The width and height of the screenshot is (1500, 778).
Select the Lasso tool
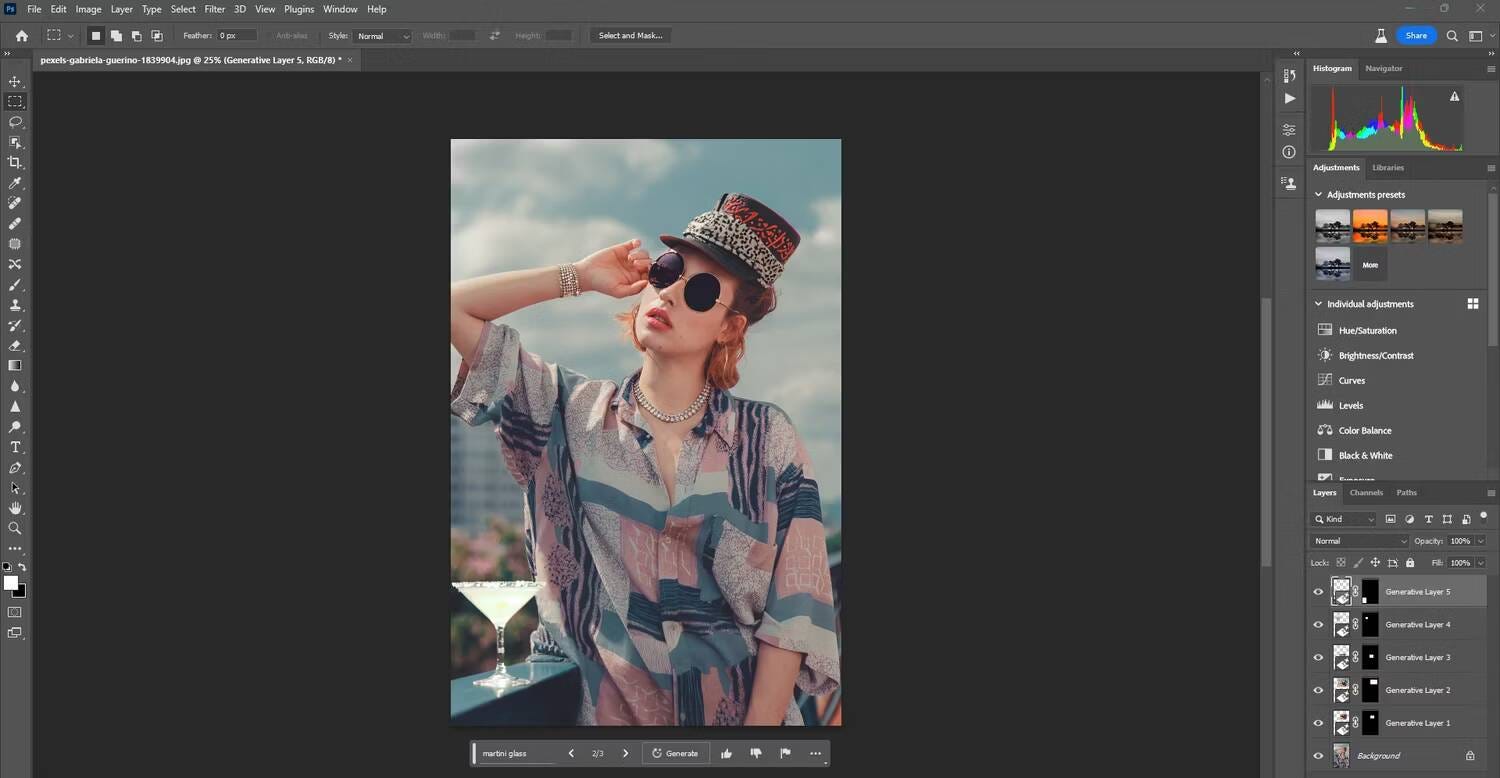pos(15,122)
